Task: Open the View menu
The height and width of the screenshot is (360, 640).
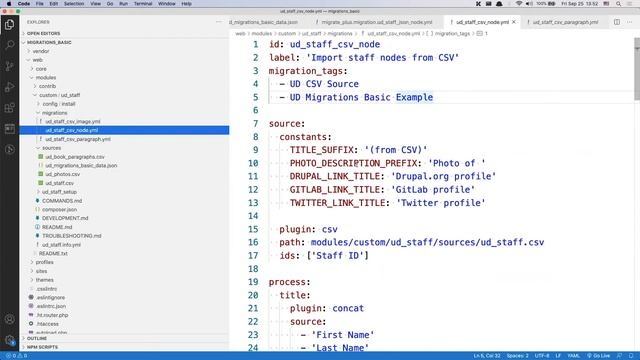Action: (96, 4)
